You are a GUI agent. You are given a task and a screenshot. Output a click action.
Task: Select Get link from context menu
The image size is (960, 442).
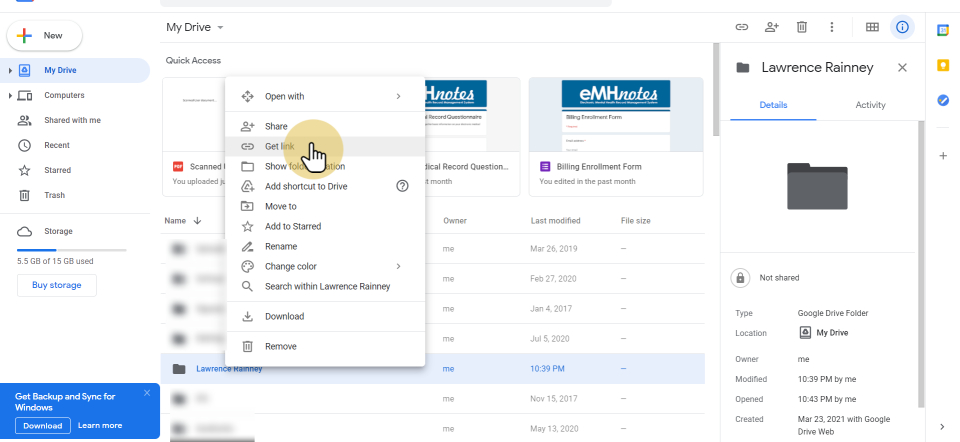pos(279,147)
